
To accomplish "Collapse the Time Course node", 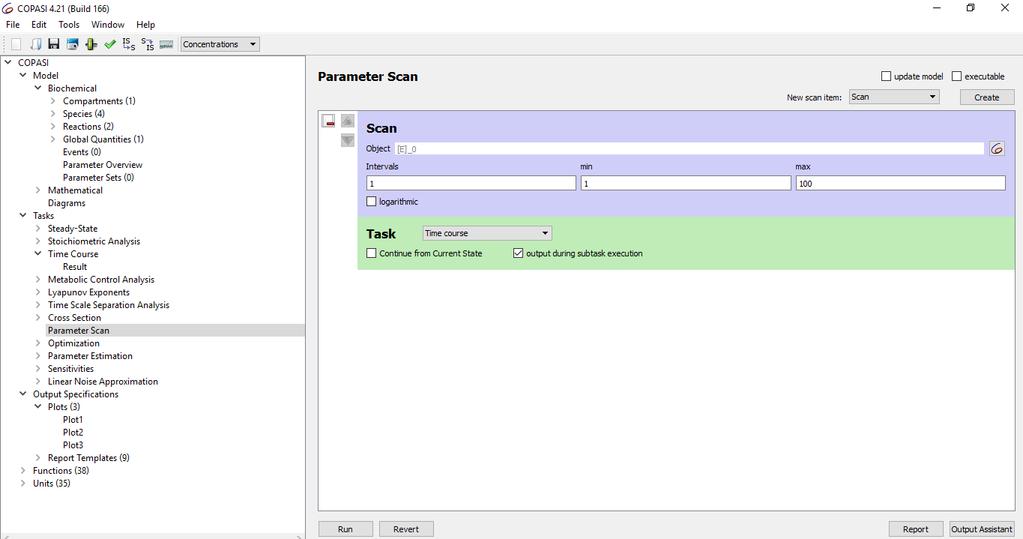I will pos(38,254).
